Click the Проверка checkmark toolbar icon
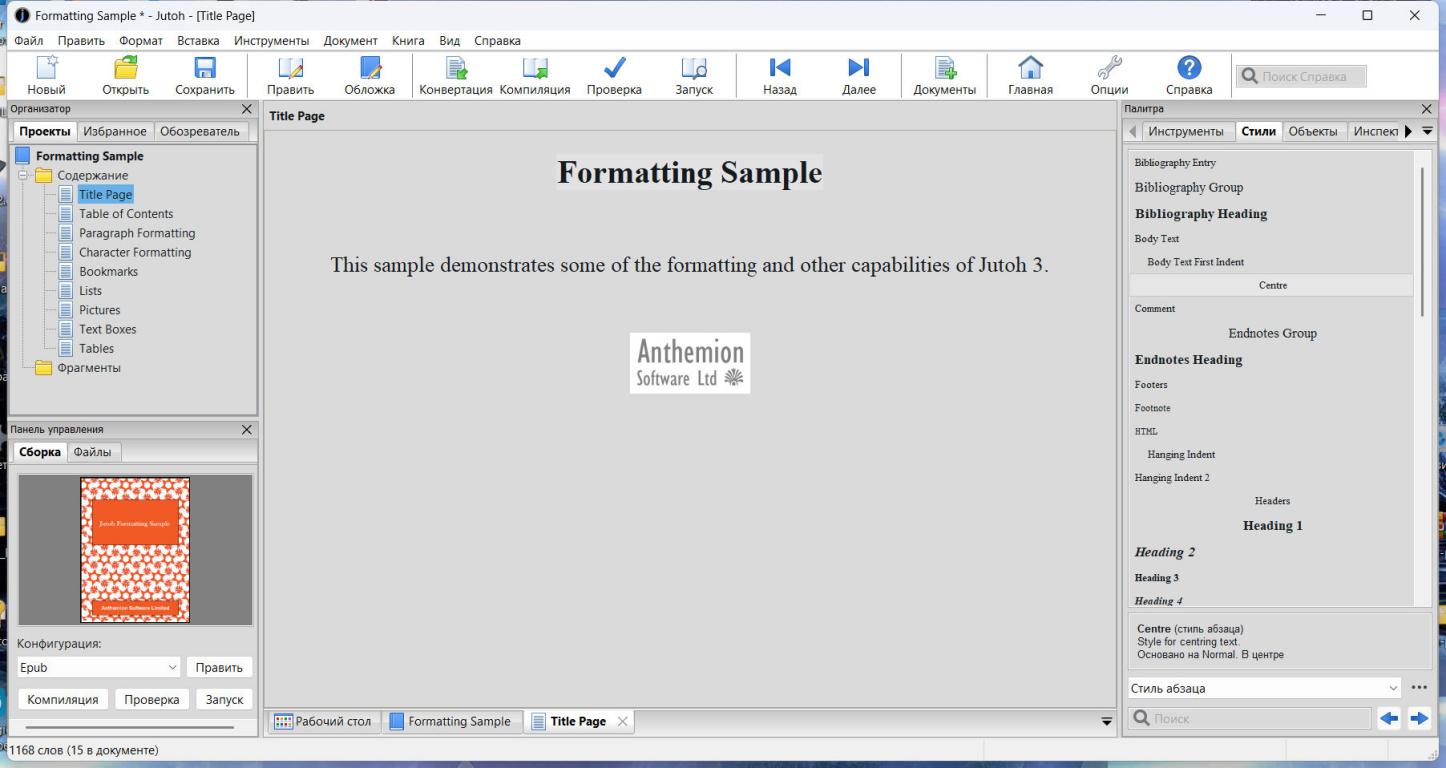This screenshot has width=1446, height=768. tap(614, 68)
